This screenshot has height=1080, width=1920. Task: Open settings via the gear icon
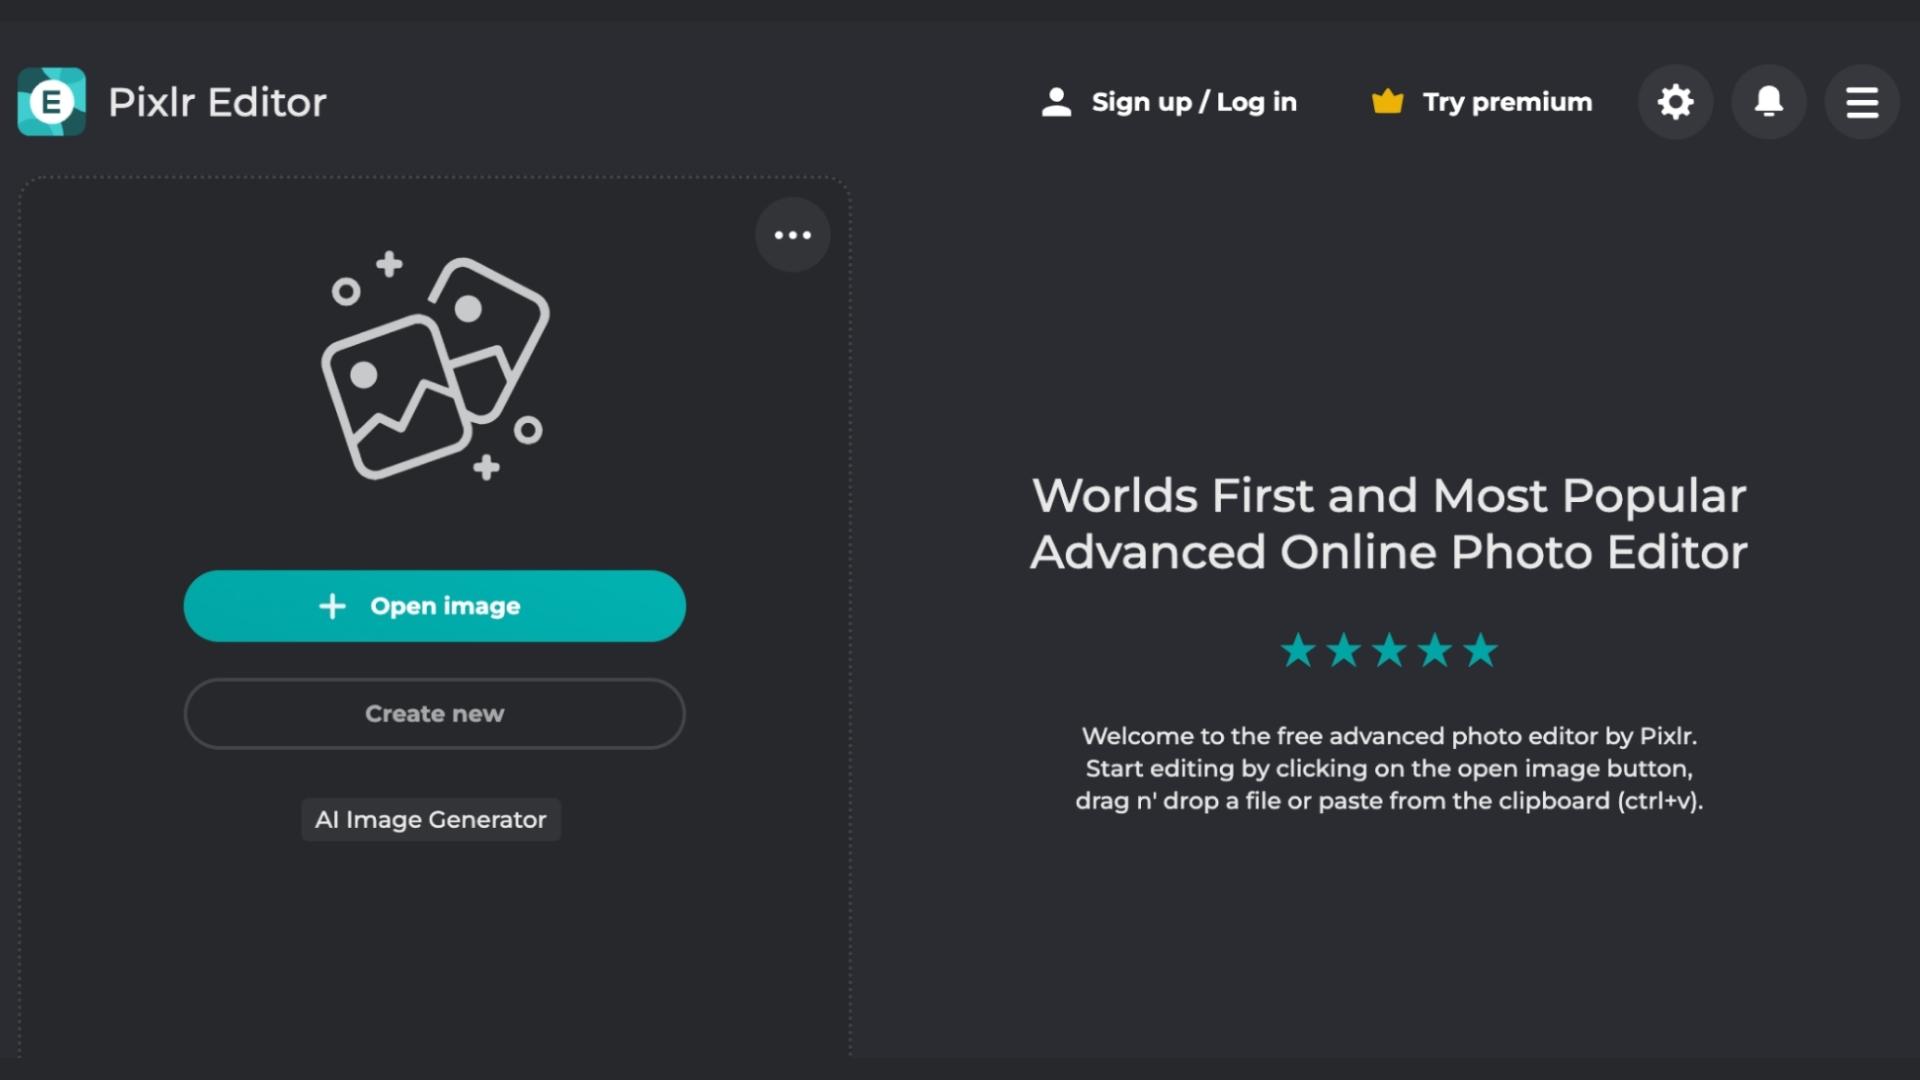pyautogui.click(x=1675, y=102)
